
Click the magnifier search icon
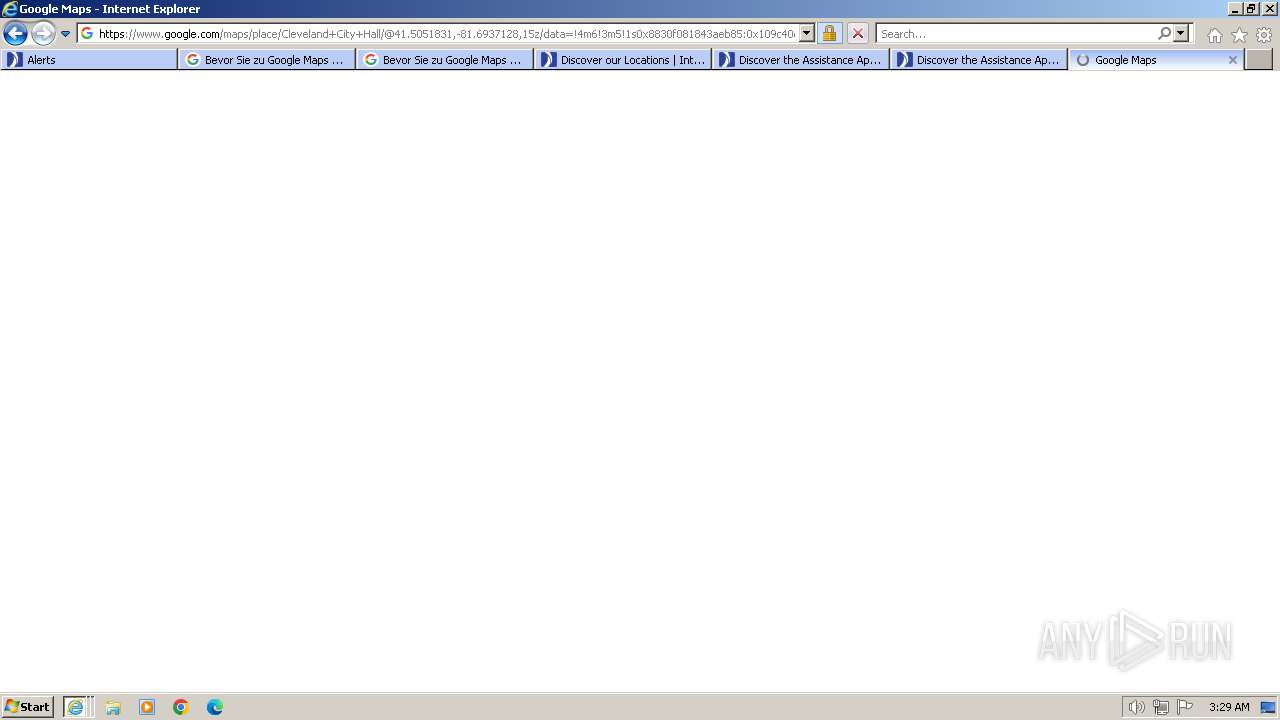[1164, 34]
